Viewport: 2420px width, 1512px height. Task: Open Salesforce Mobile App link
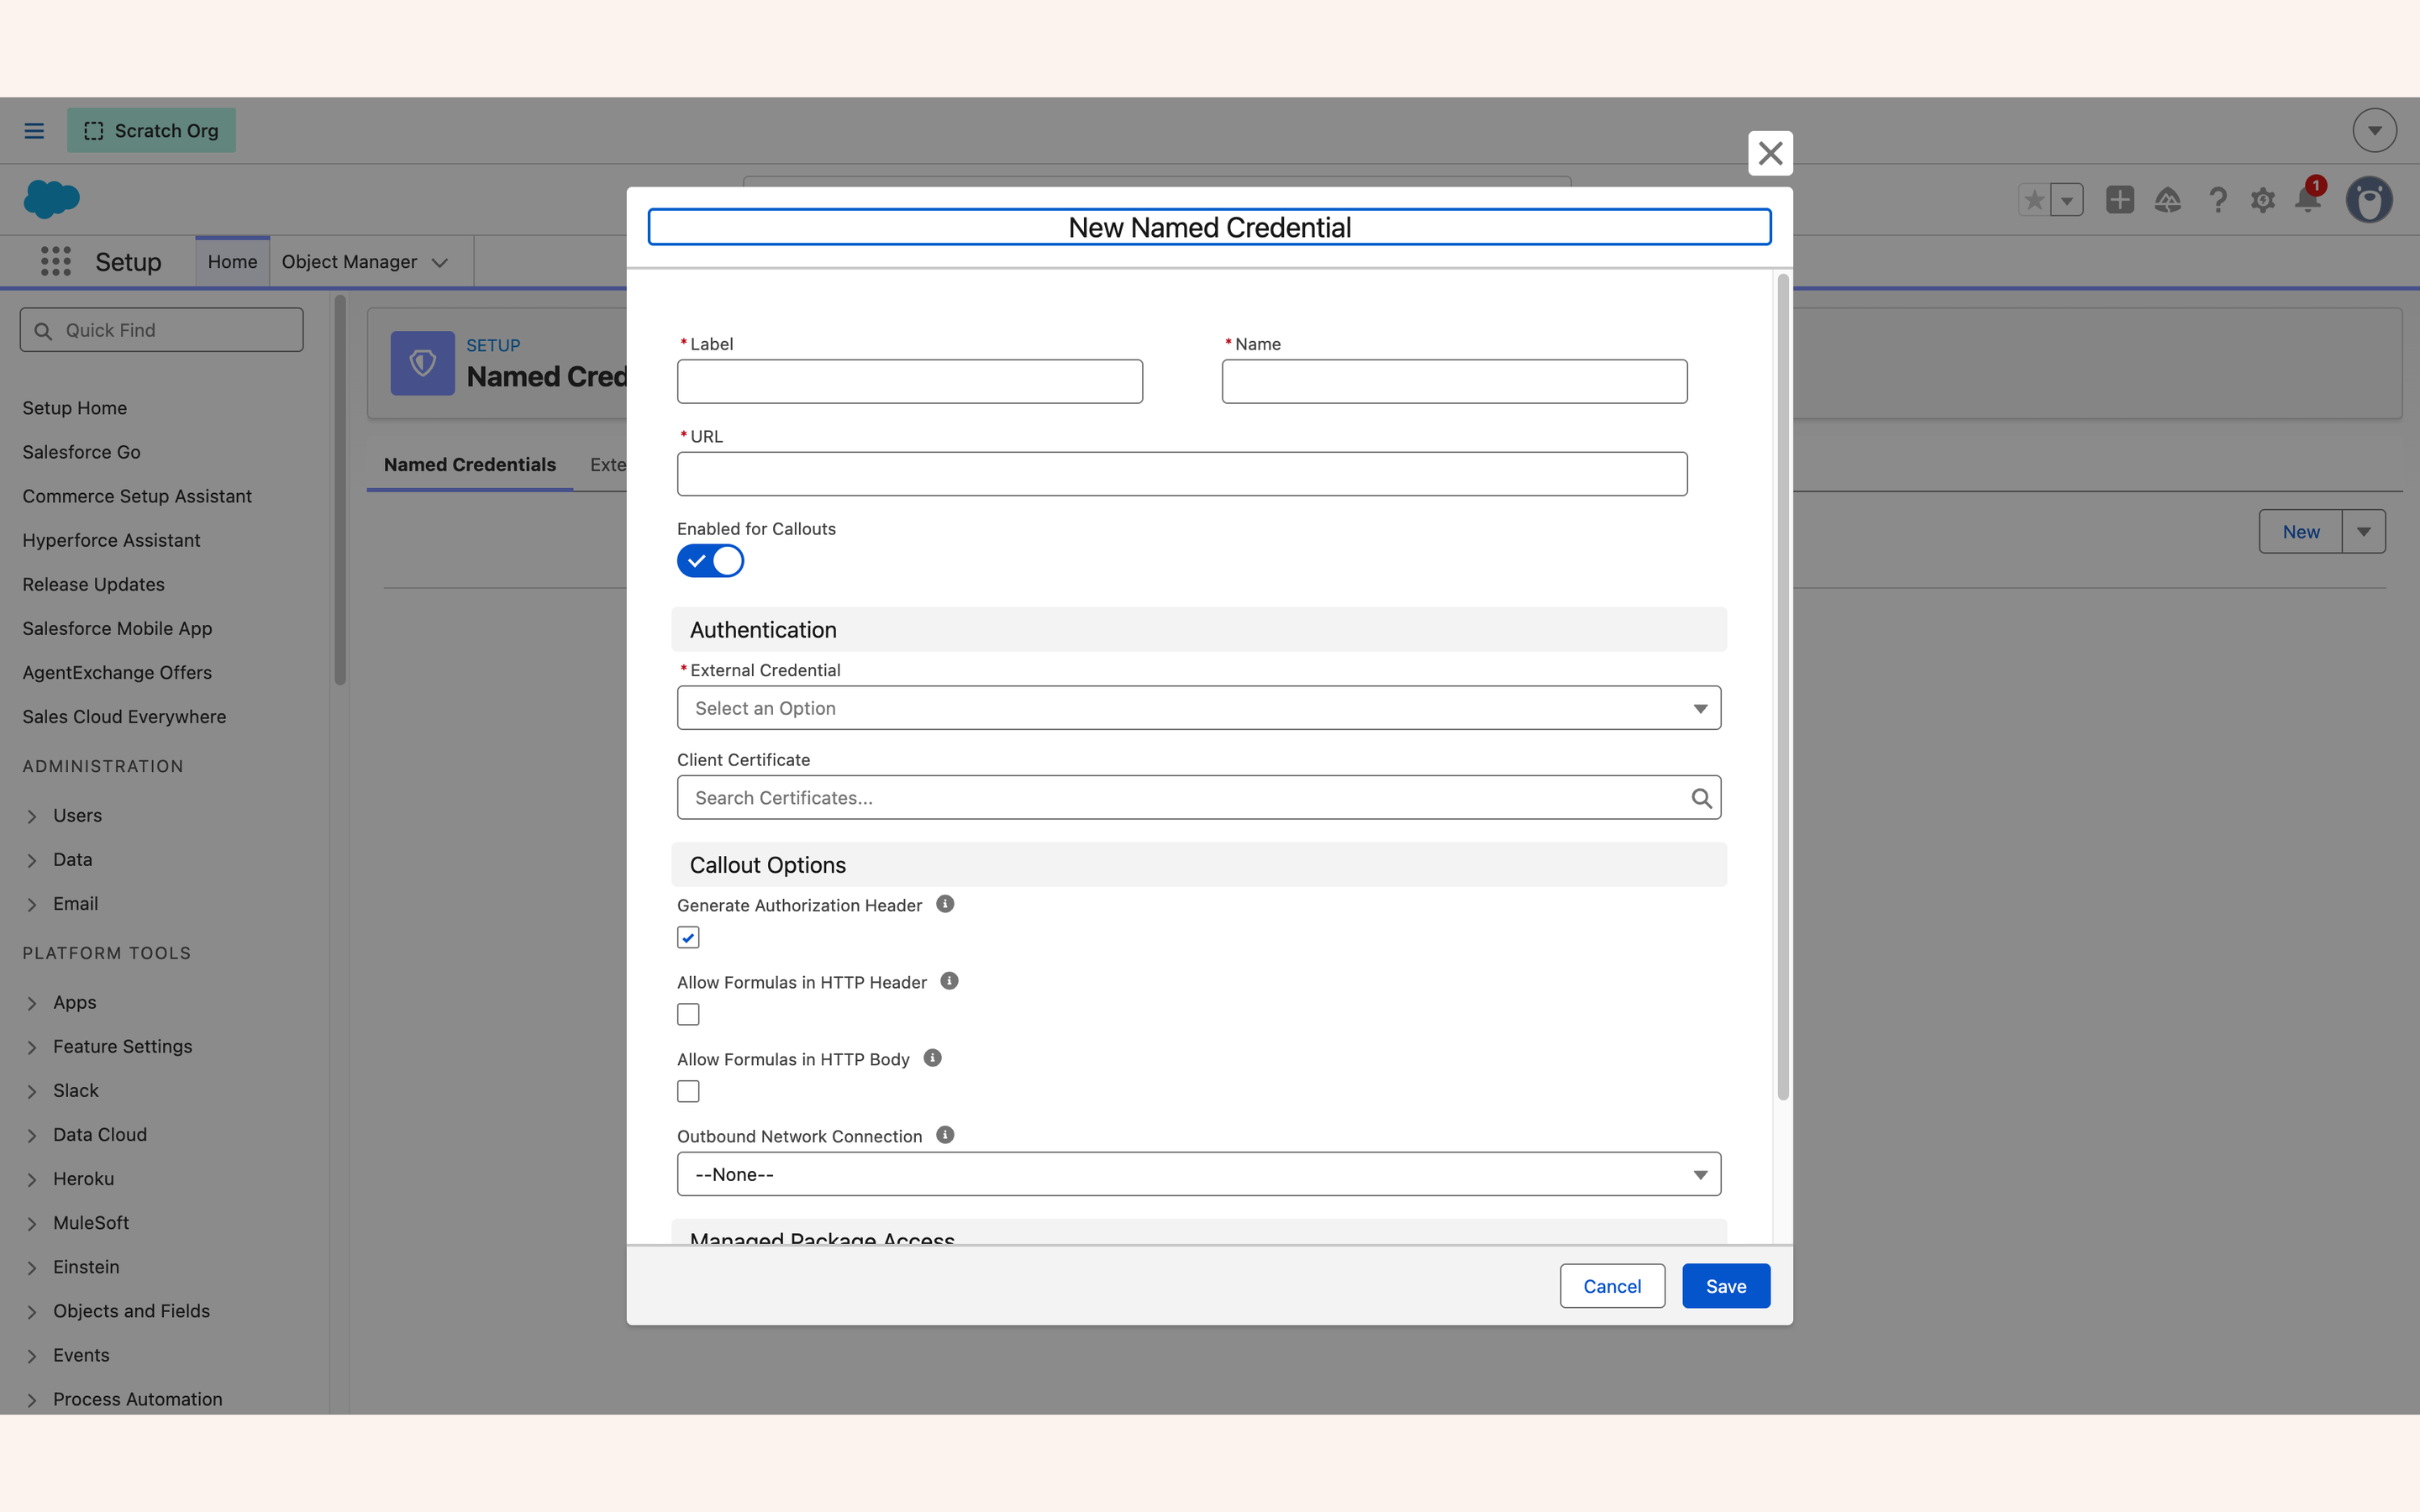pyautogui.click(x=118, y=628)
